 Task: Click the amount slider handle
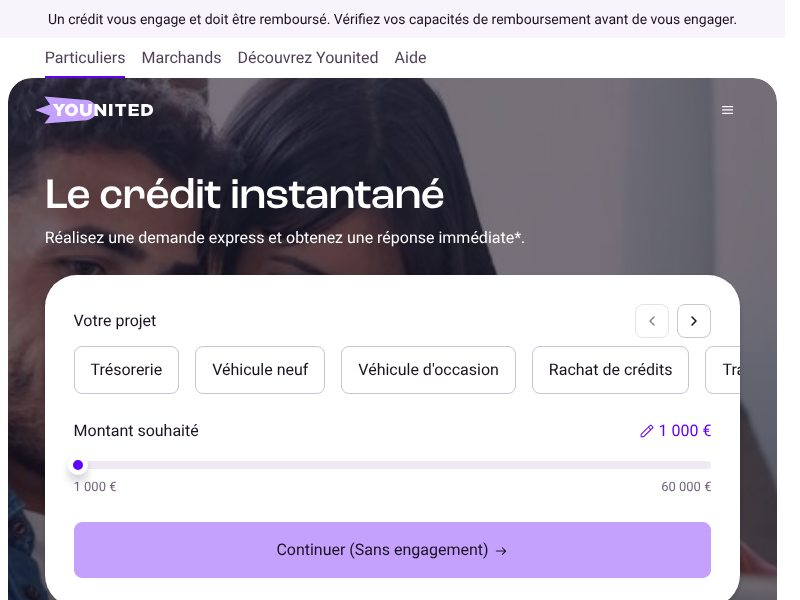pyautogui.click(x=78, y=465)
